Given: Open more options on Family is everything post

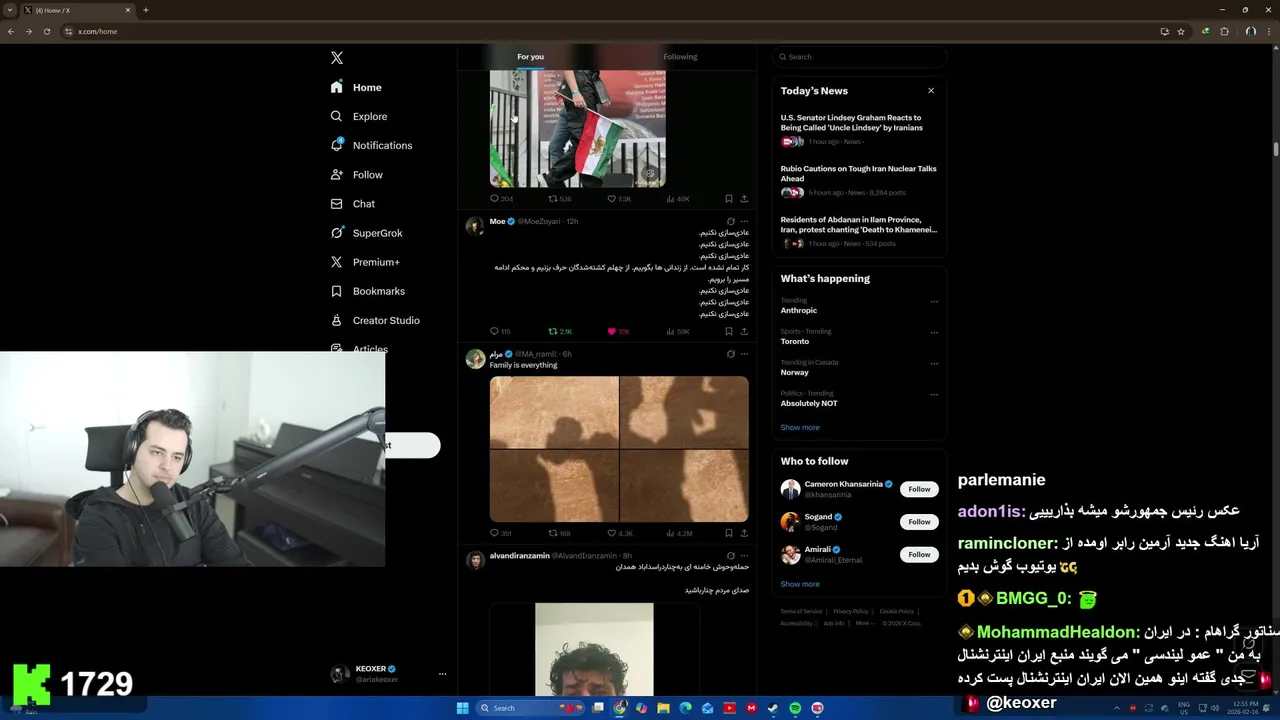Looking at the screenshot, I should (x=744, y=354).
